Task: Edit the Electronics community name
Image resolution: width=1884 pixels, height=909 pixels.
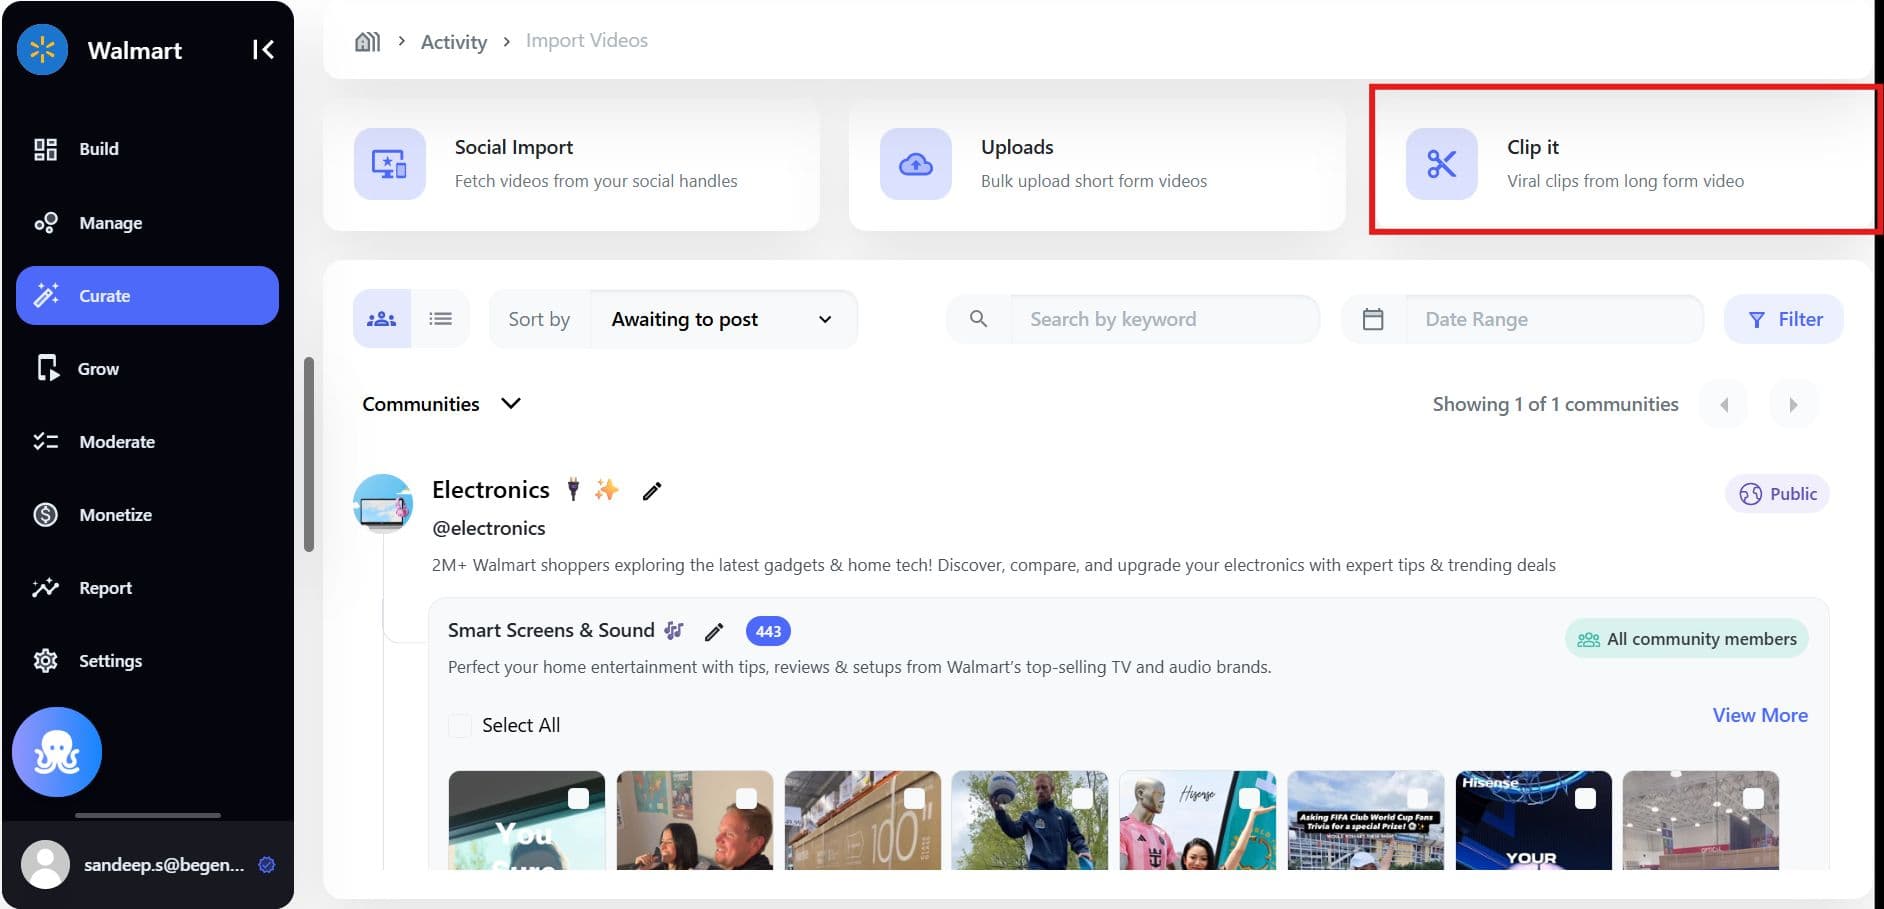Action: (652, 491)
